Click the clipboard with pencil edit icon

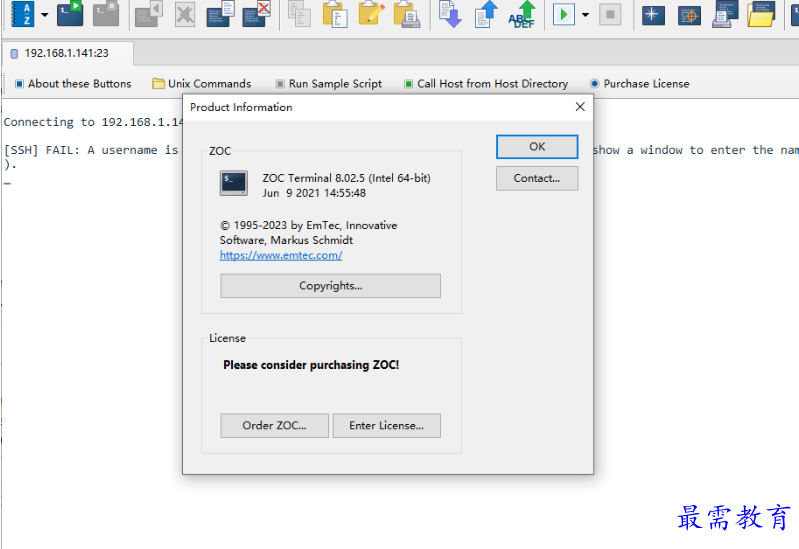tap(371, 14)
